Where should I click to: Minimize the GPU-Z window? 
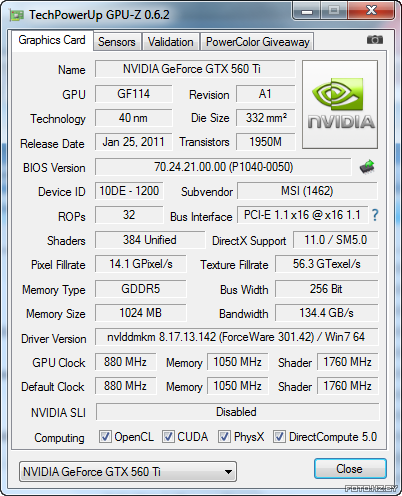click(307, 11)
